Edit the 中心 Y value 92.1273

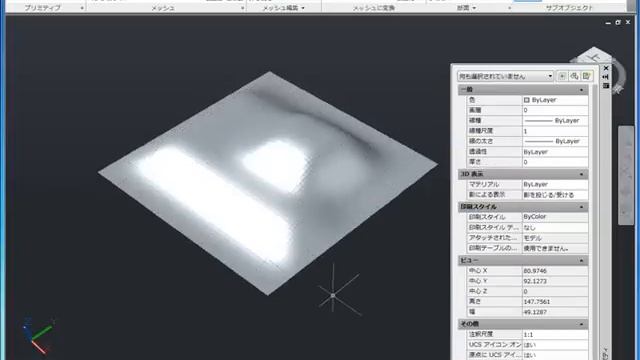click(555, 281)
